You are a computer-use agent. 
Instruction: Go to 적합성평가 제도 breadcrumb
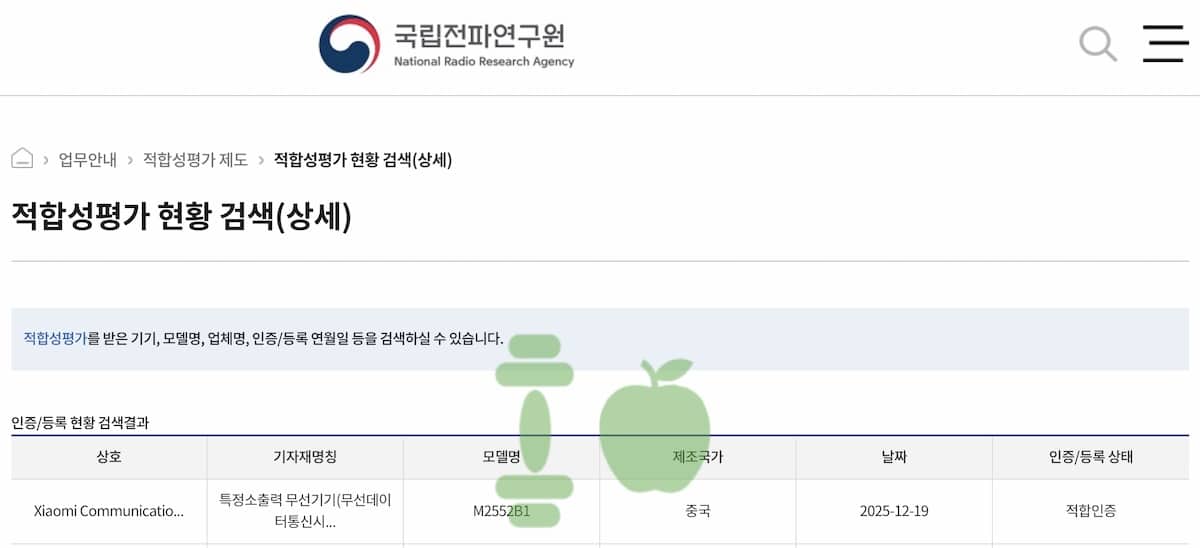pos(195,160)
